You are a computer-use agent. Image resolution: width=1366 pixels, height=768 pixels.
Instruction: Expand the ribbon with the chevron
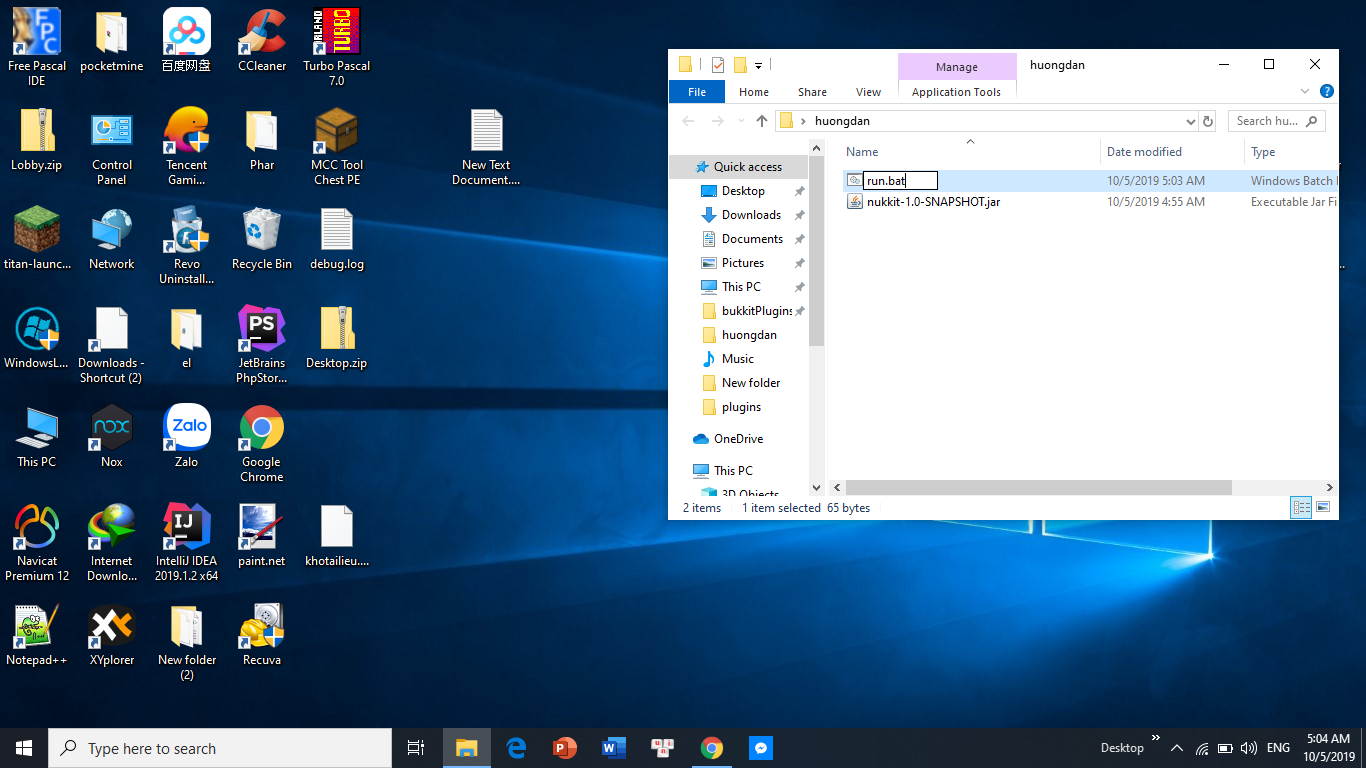[x=1305, y=91]
